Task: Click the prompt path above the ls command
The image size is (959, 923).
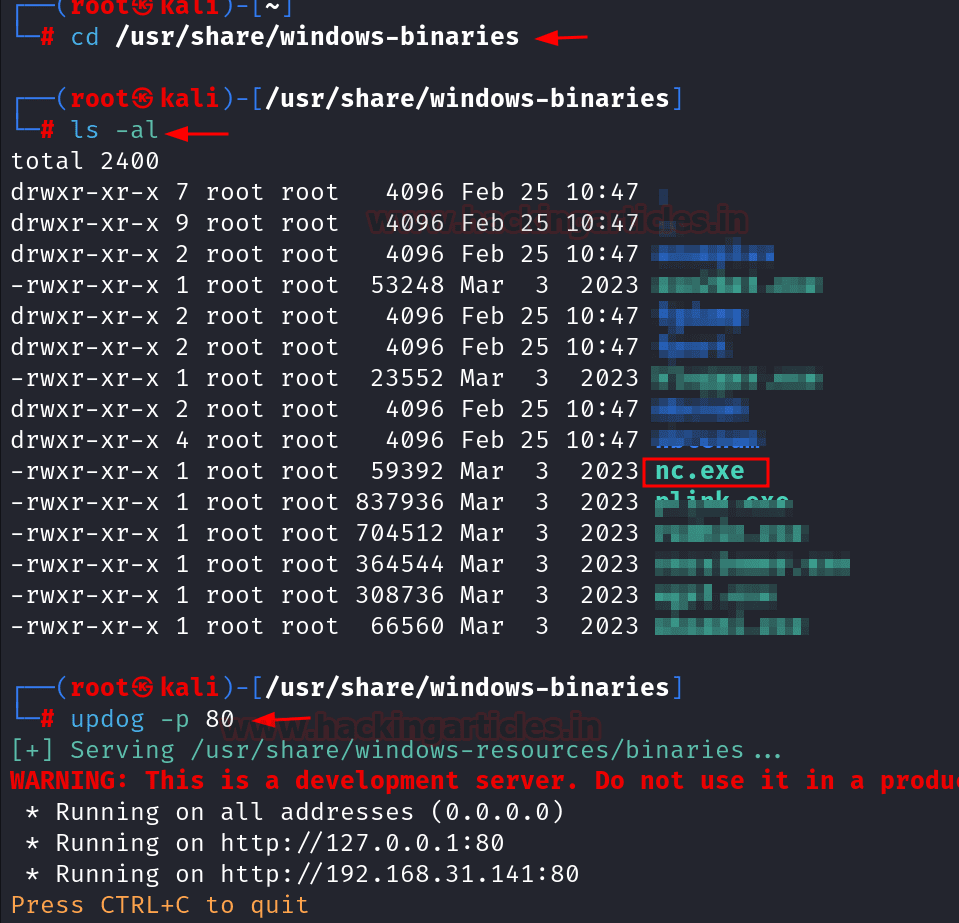Action: [x=467, y=98]
